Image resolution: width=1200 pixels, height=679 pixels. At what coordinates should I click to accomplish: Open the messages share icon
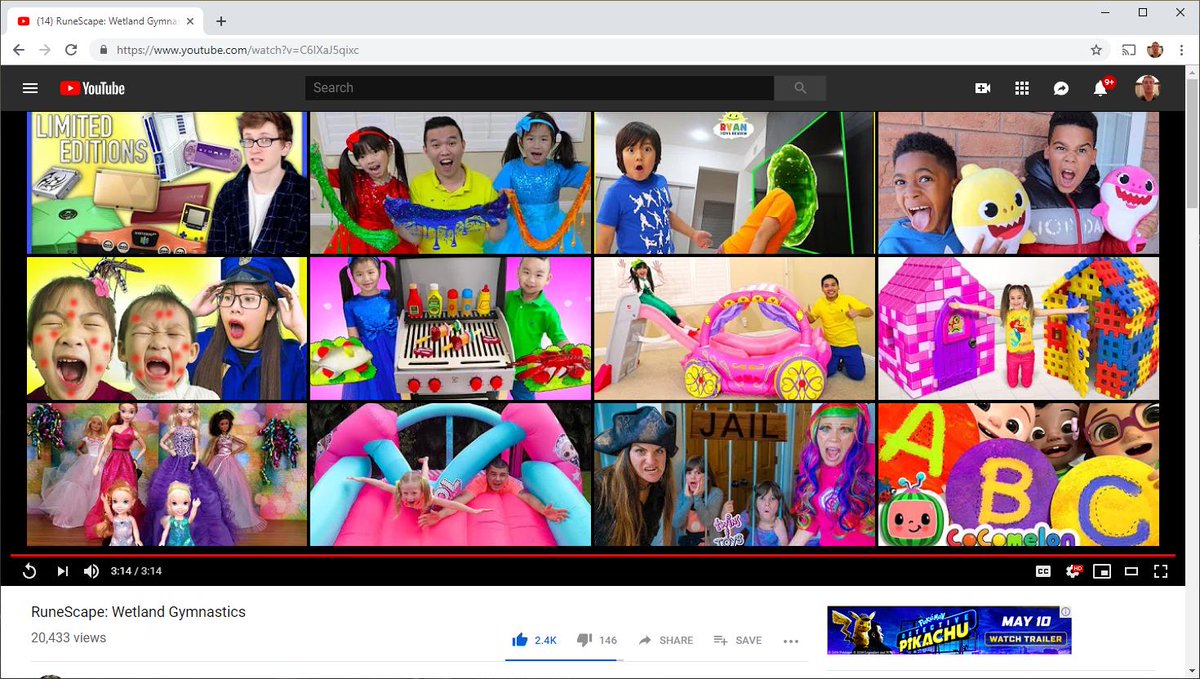pos(1061,88)
